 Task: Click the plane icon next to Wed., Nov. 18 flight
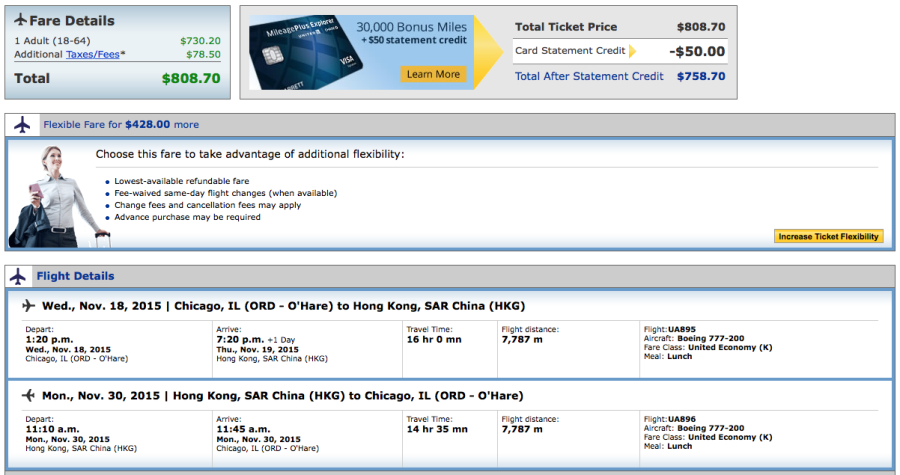point(28,306)
